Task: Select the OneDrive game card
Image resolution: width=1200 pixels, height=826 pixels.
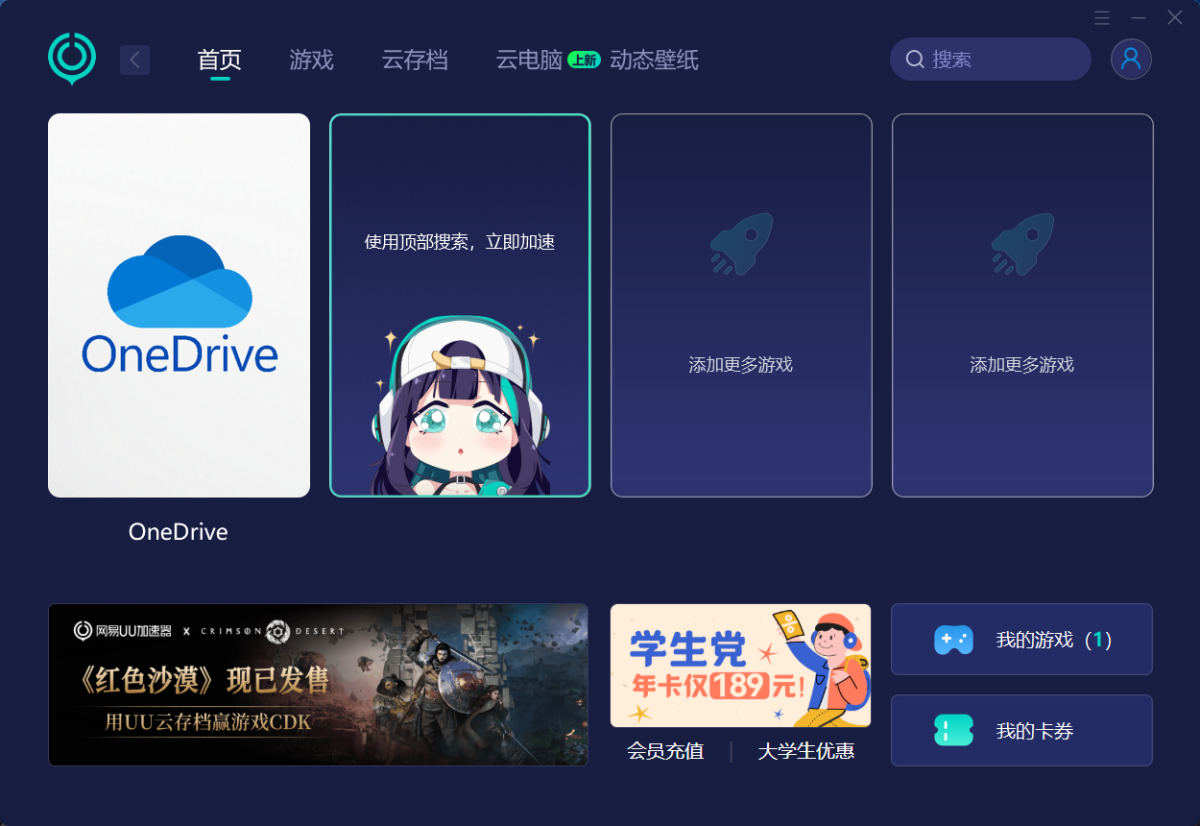Action: click(179, 305)
